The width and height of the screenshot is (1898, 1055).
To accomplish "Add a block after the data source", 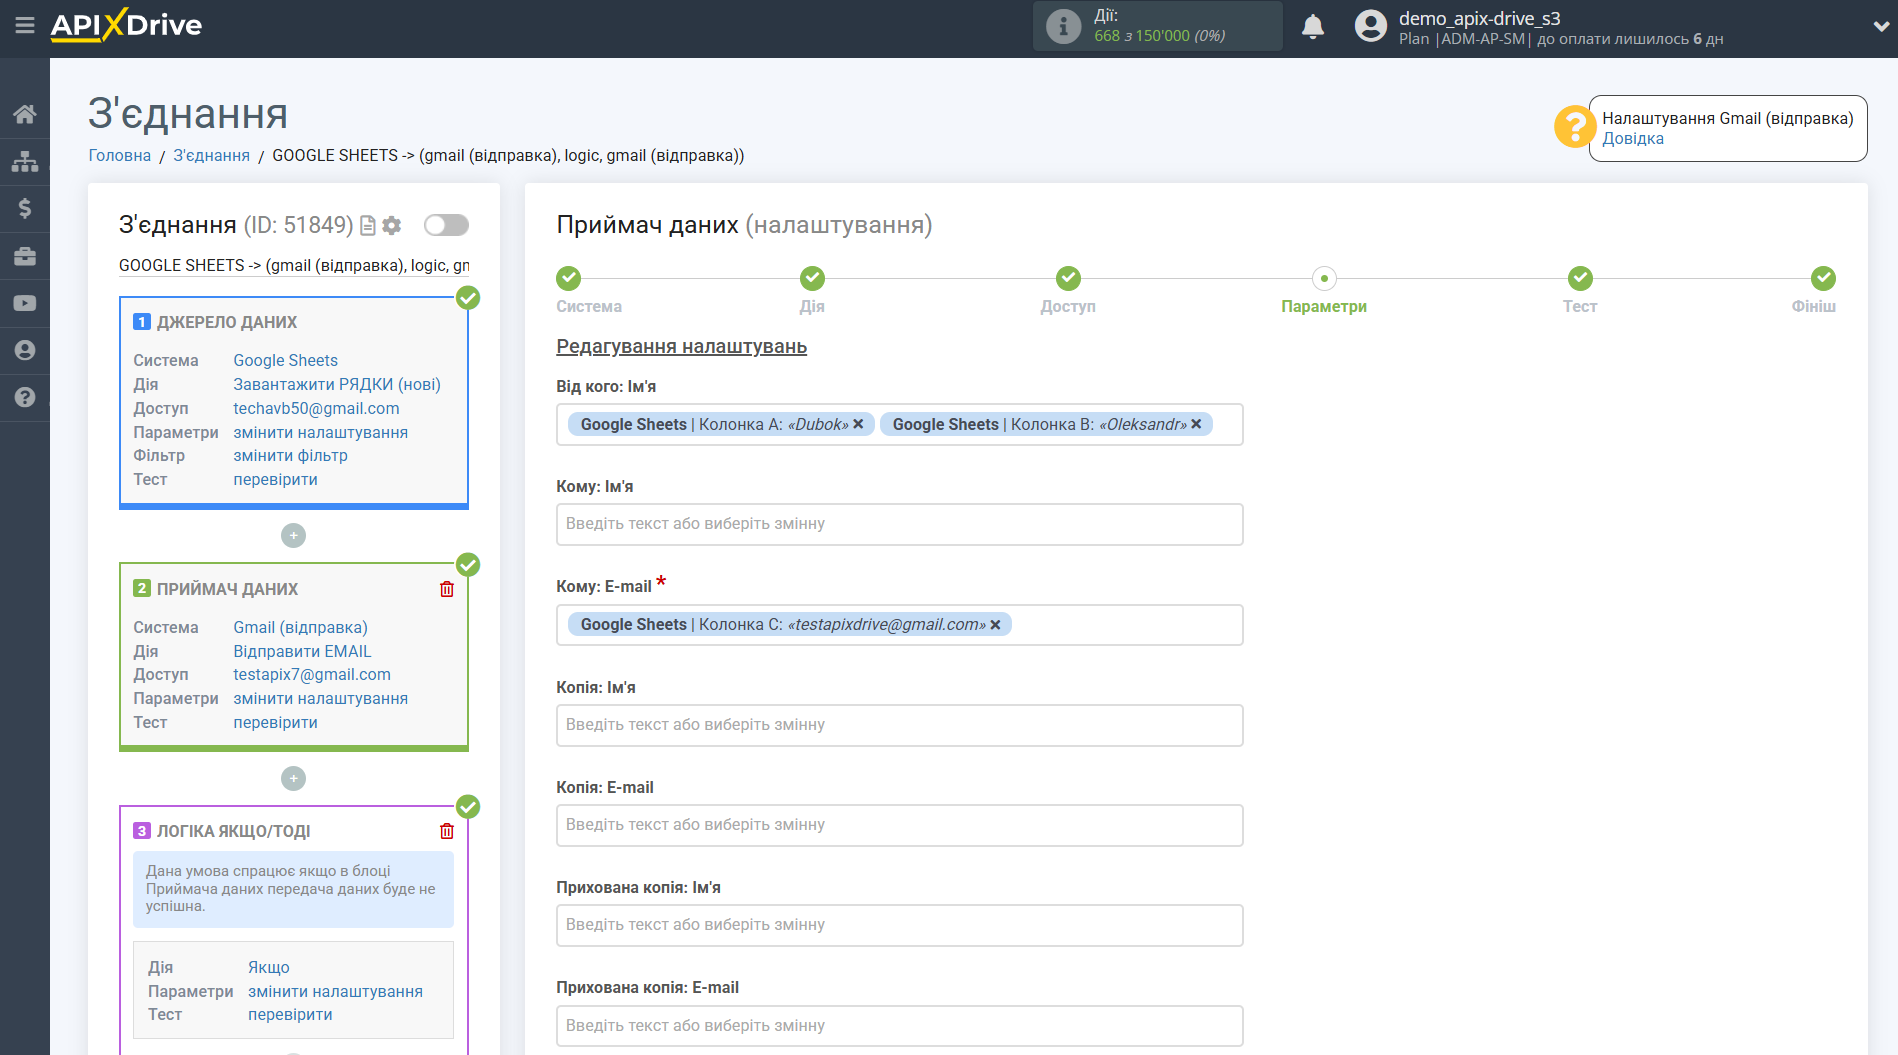I will [x=293, y=536].
